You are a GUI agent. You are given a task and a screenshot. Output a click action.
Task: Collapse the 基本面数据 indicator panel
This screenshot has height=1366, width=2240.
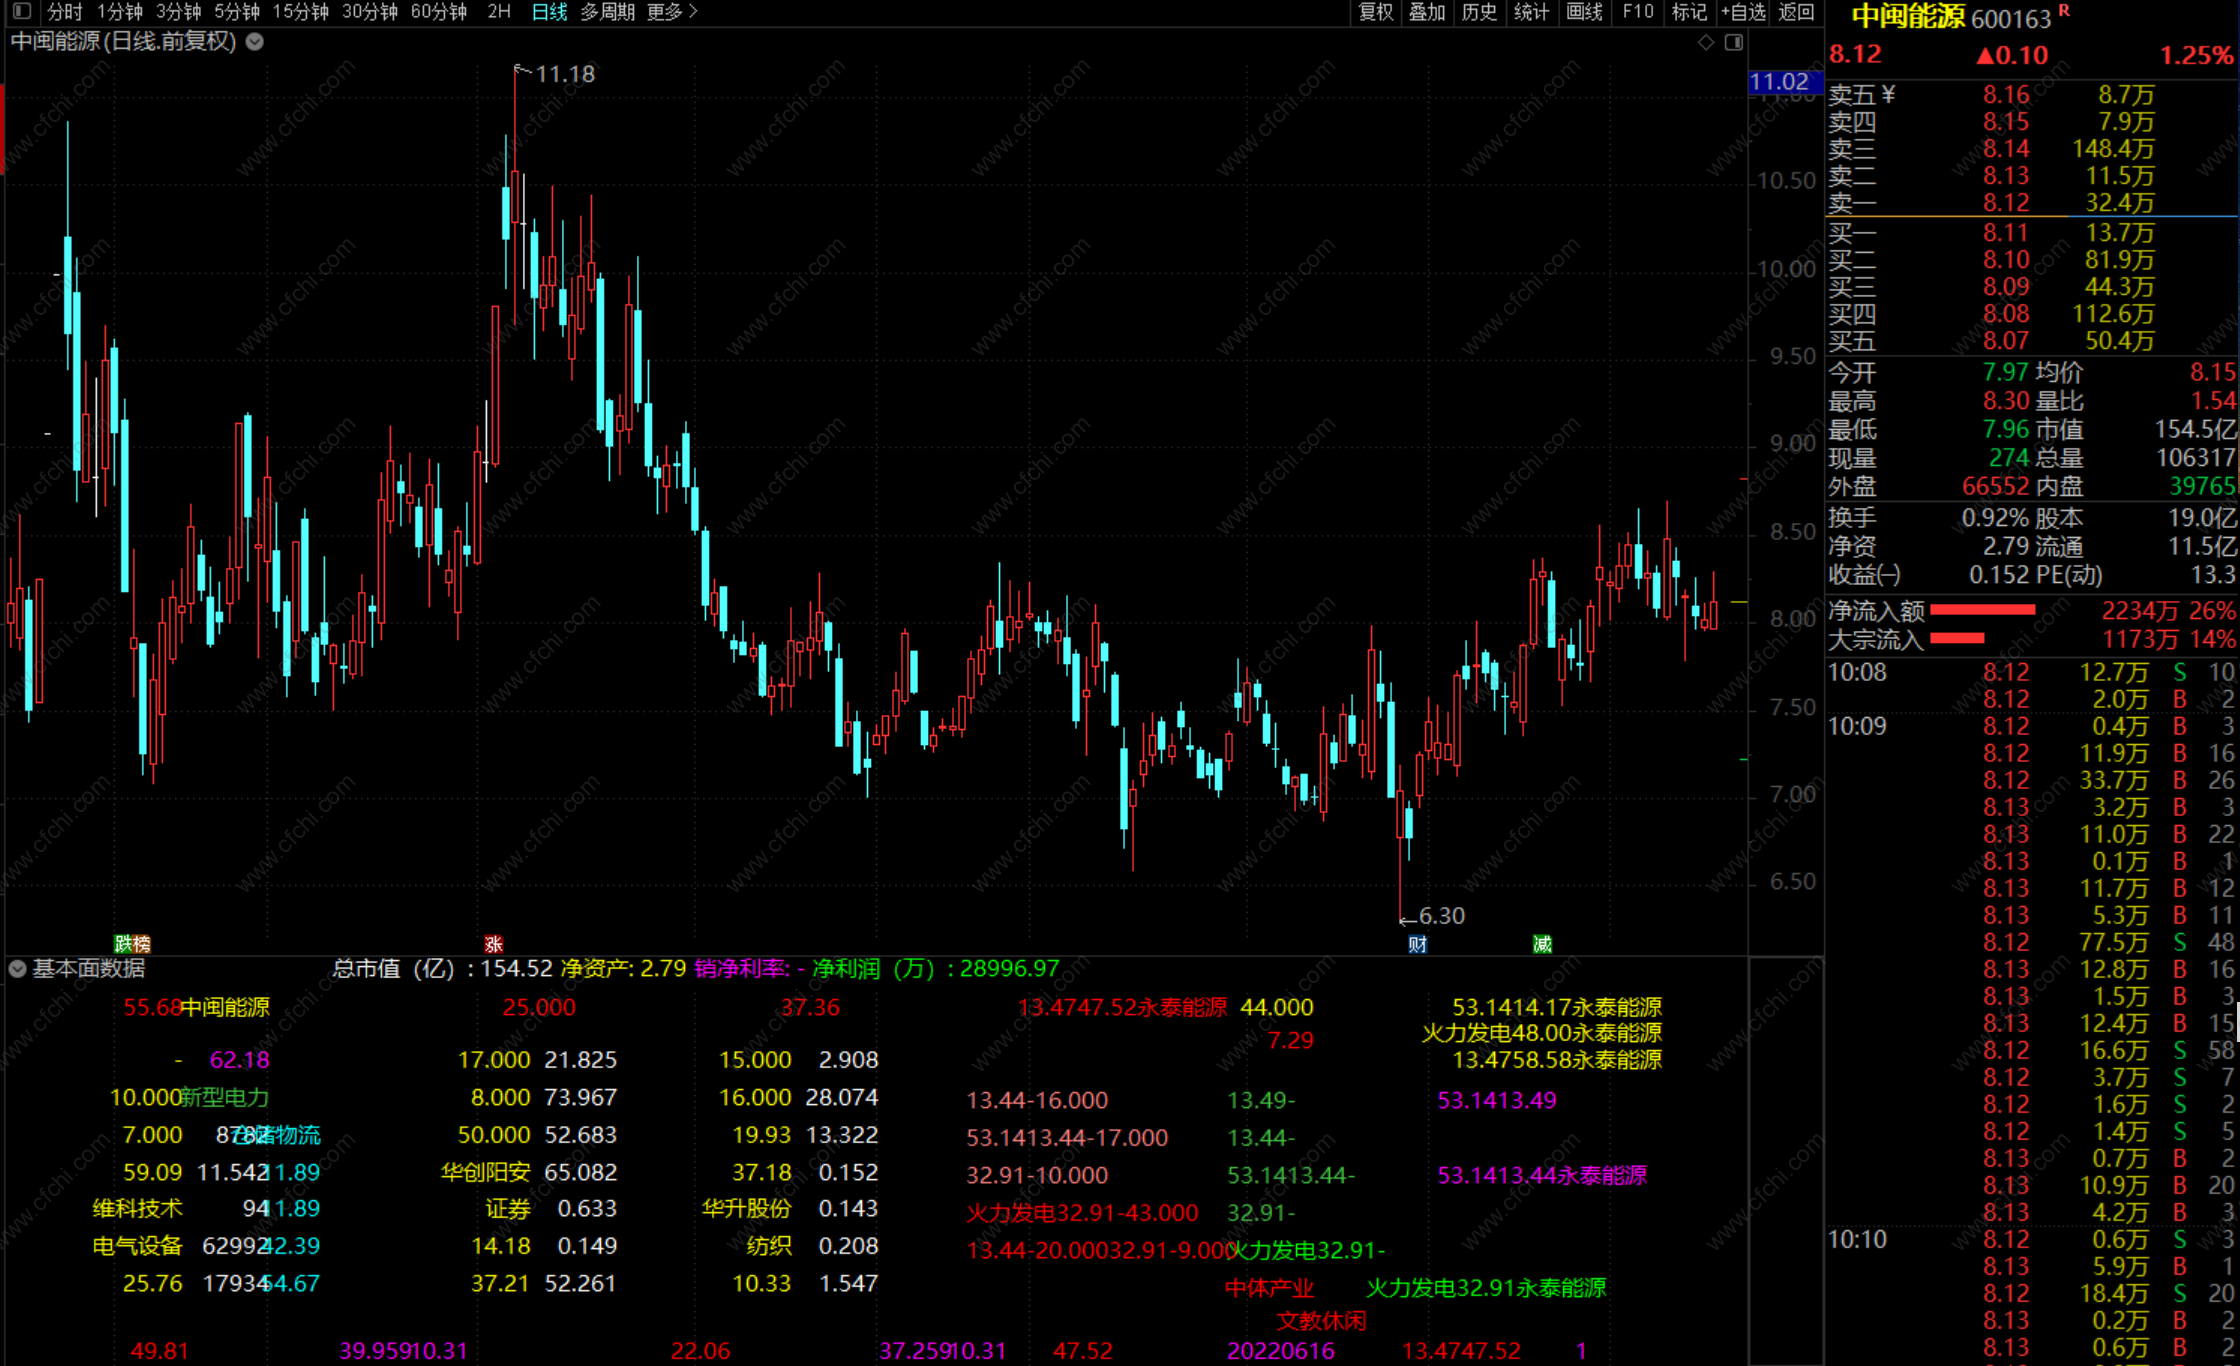pyautogui.click(x=17, y=968)
